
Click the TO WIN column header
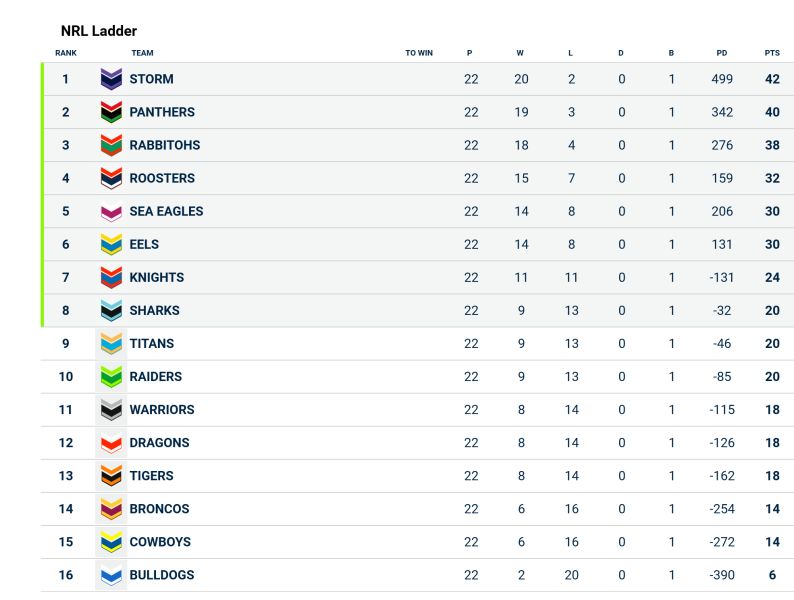pyautogui.click(x=419, y=53)
